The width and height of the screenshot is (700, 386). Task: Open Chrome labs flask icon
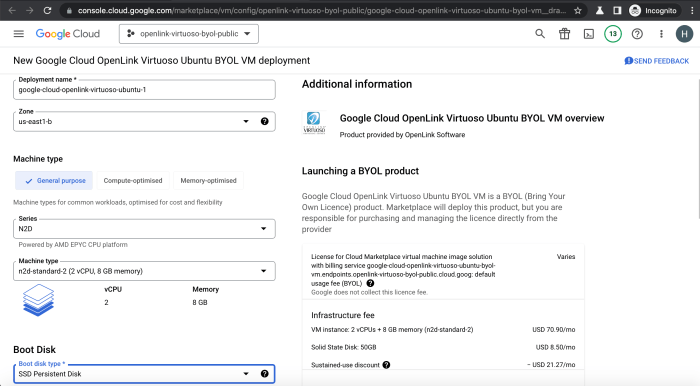[x=600, y=10]
